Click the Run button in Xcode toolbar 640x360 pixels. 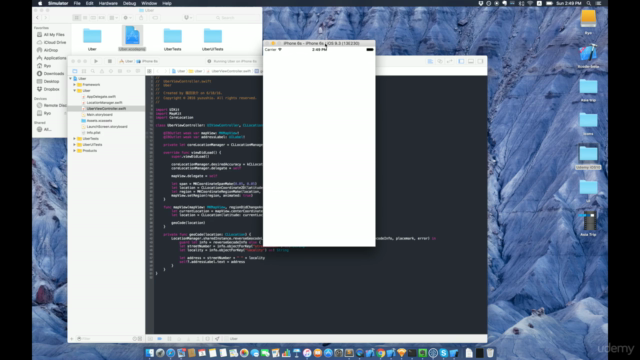[x=96, y=61]
